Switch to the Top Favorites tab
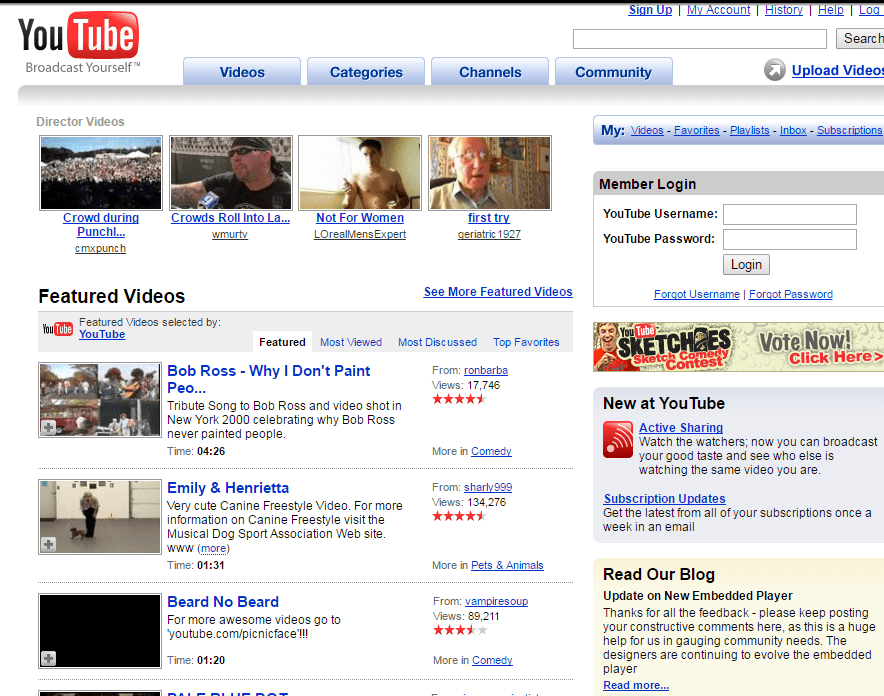The image size is (884, 696). coord(526,342)
